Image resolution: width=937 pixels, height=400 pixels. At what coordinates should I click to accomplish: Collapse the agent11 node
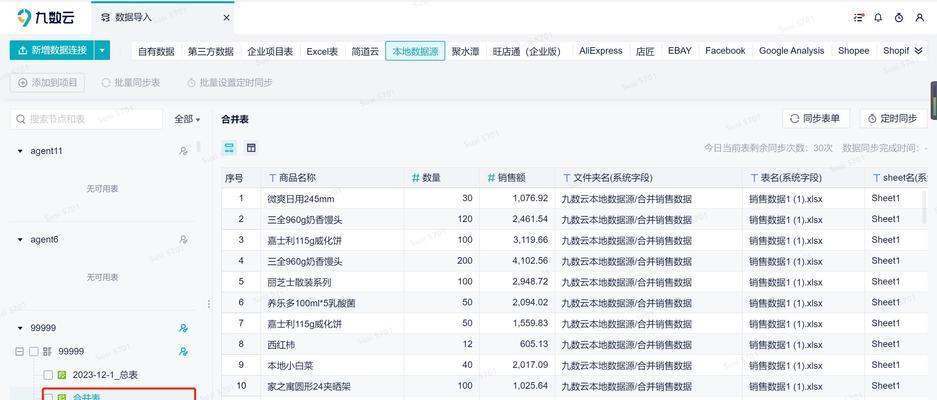pyautogui.click(x=20, y=151)
